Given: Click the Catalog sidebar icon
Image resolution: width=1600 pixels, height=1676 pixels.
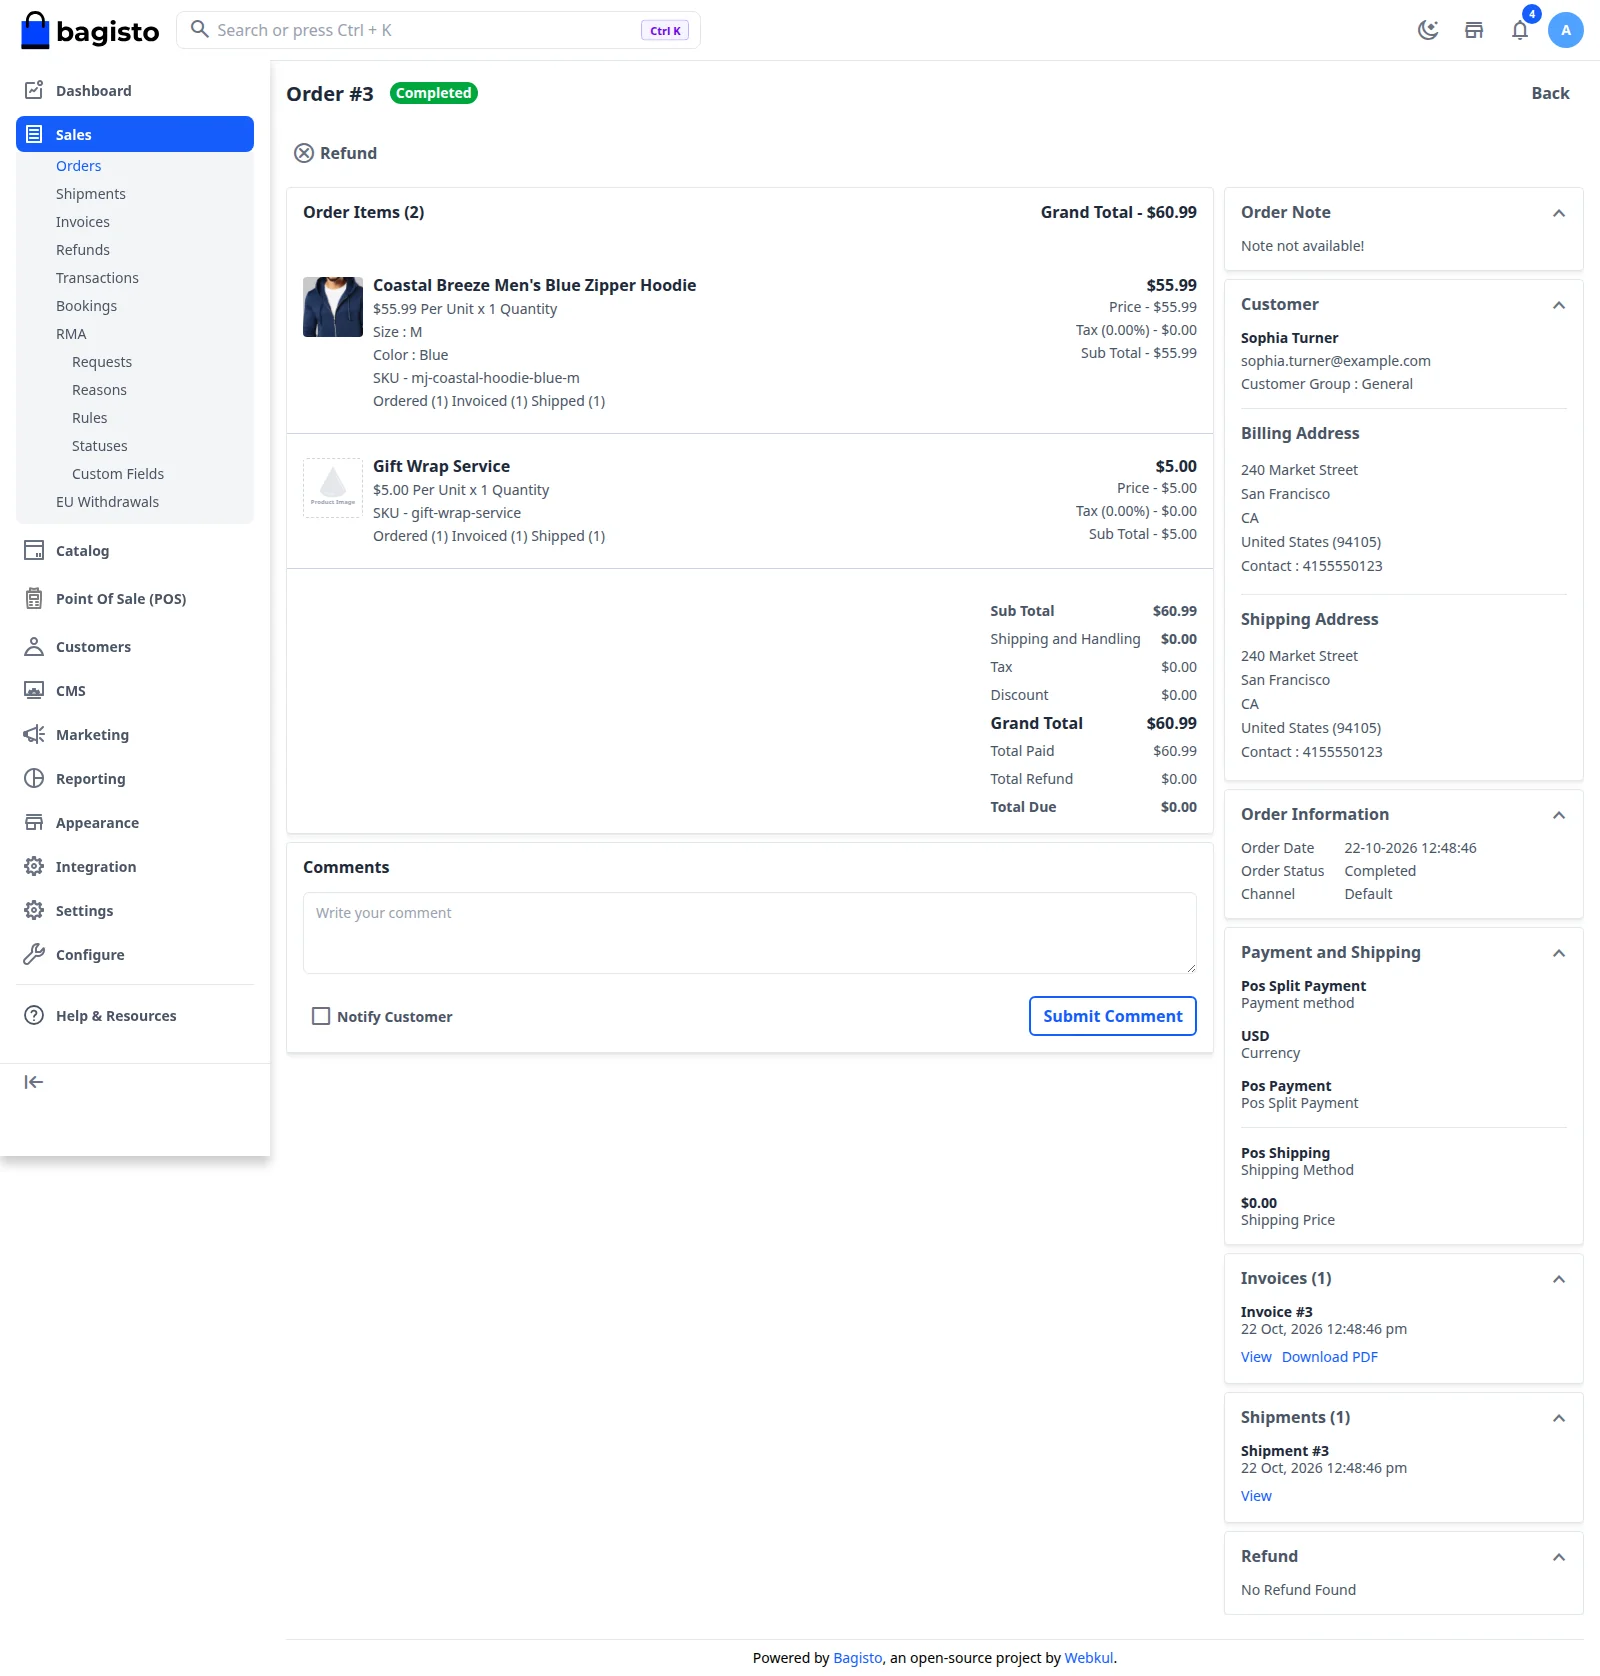Looking at the screenshot, I should tap(34, 550).
